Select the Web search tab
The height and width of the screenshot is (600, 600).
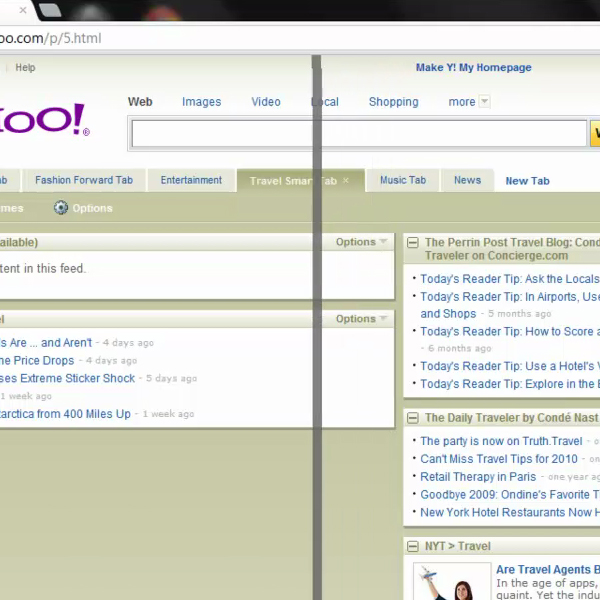[140, 102]
